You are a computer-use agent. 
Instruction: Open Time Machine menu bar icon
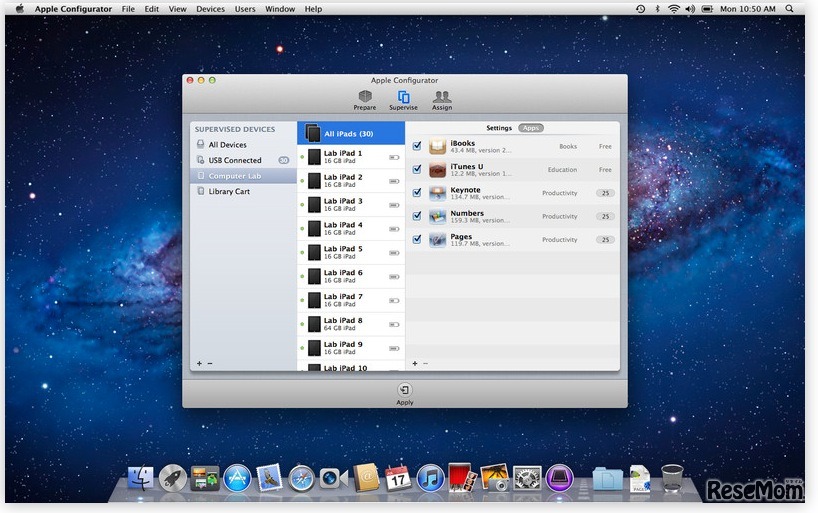(640, 8)
